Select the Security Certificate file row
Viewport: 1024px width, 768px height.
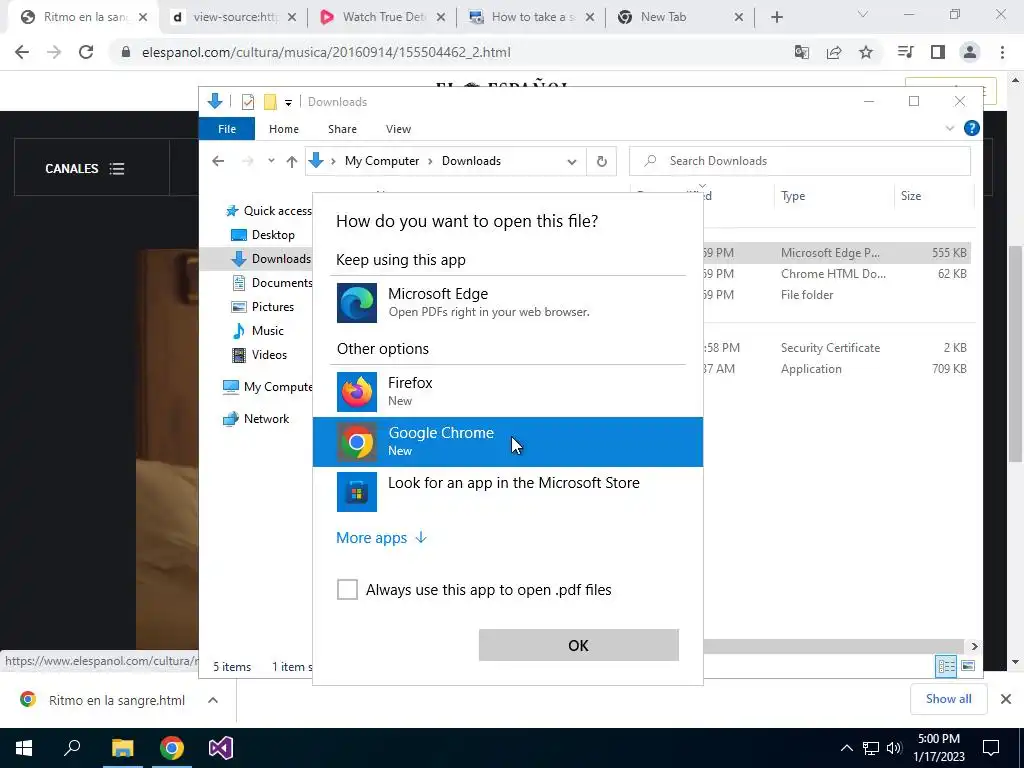(x=837, y=348)
